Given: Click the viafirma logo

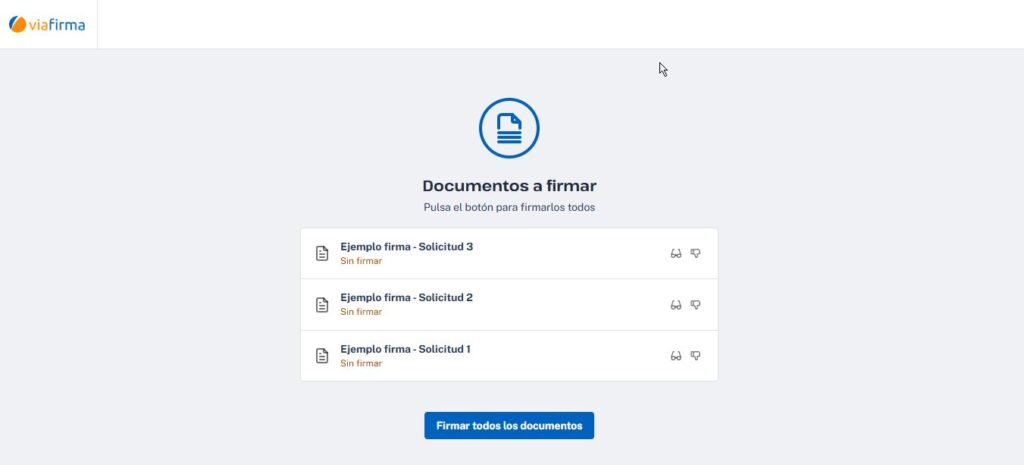Looking at the screenshot, I should 46,24.
